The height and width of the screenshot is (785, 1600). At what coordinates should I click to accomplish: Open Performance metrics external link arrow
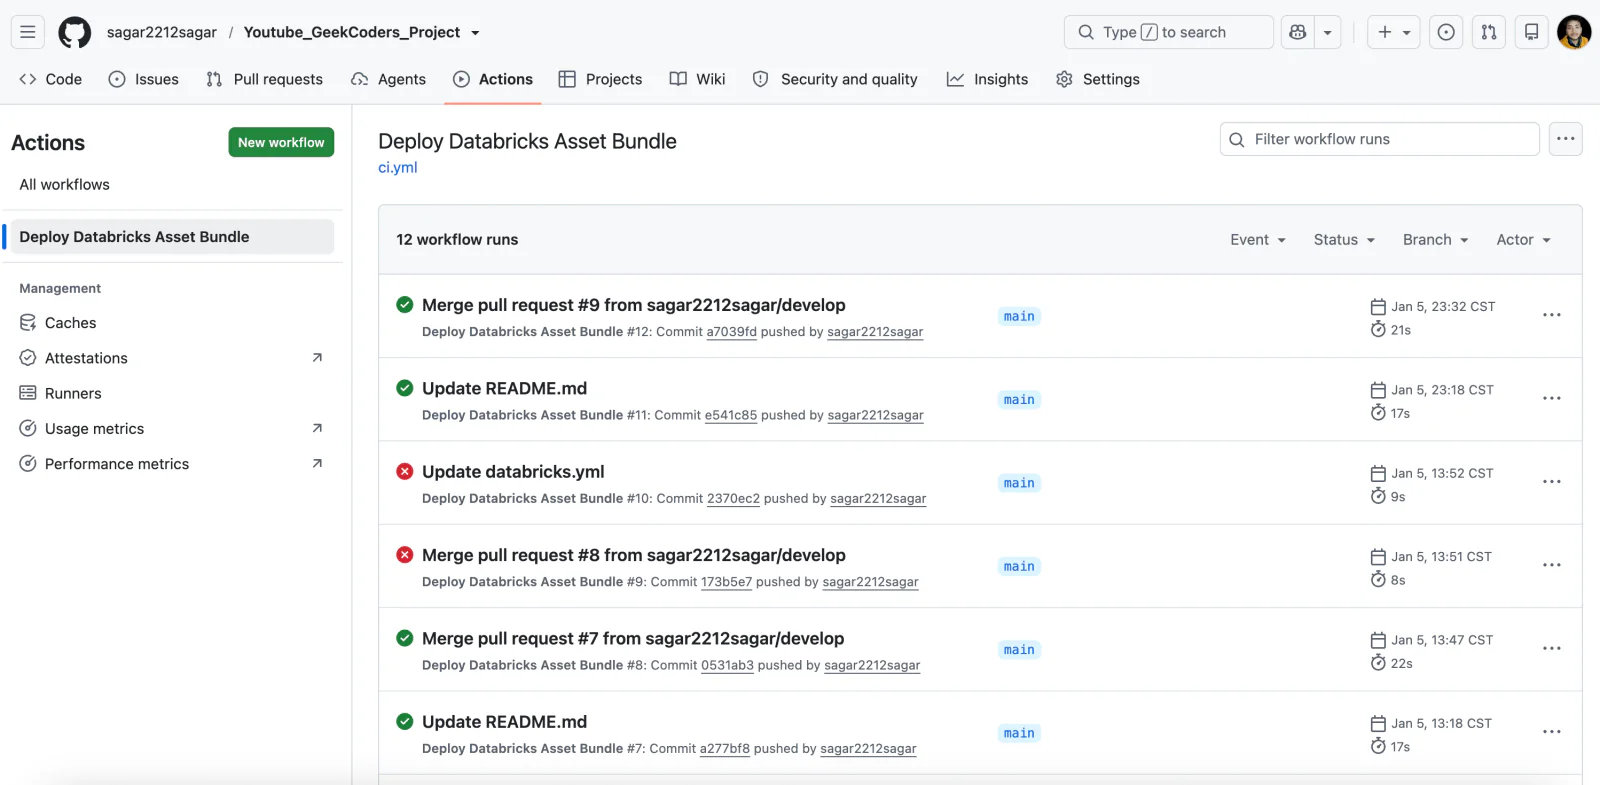[317, 463]
